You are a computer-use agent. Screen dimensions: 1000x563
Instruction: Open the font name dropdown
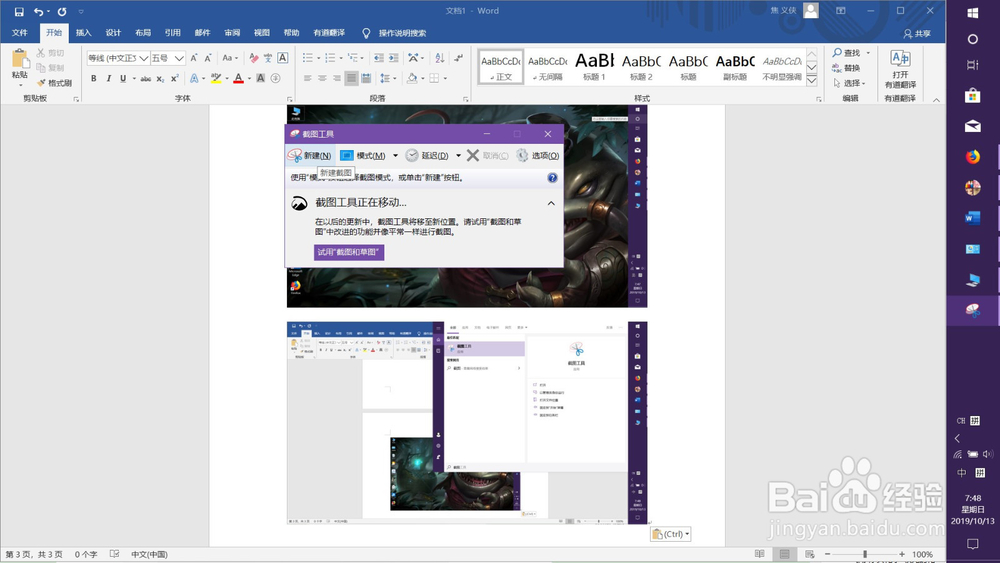click(x=144, y=58)
